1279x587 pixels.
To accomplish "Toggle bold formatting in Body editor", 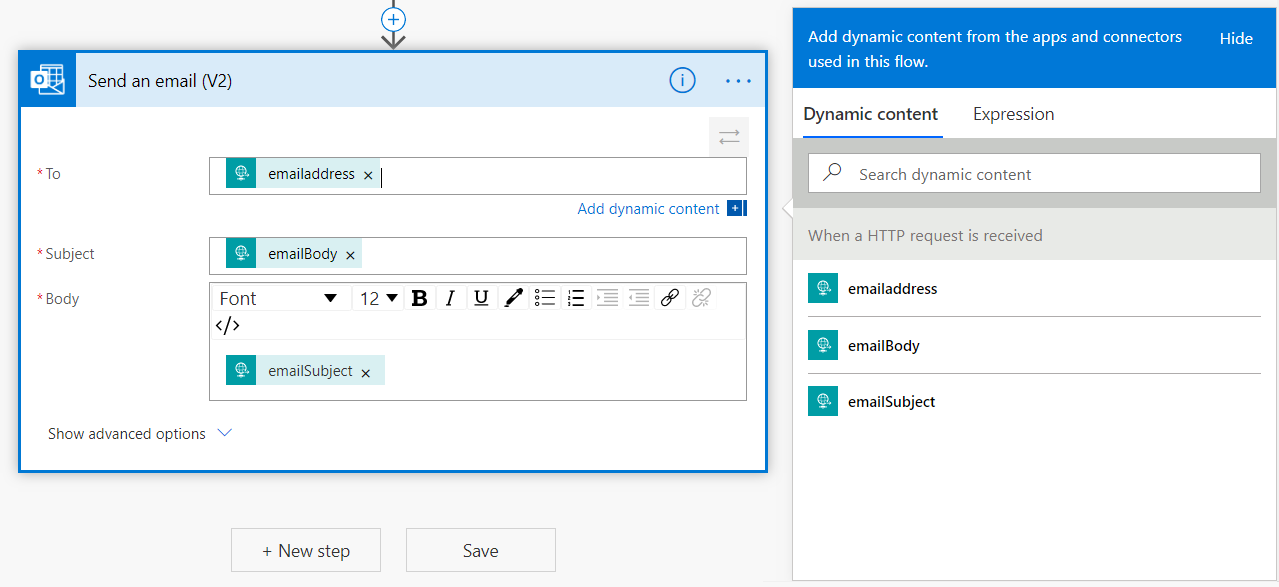I will pyautogui.click(x=420, y=298).
